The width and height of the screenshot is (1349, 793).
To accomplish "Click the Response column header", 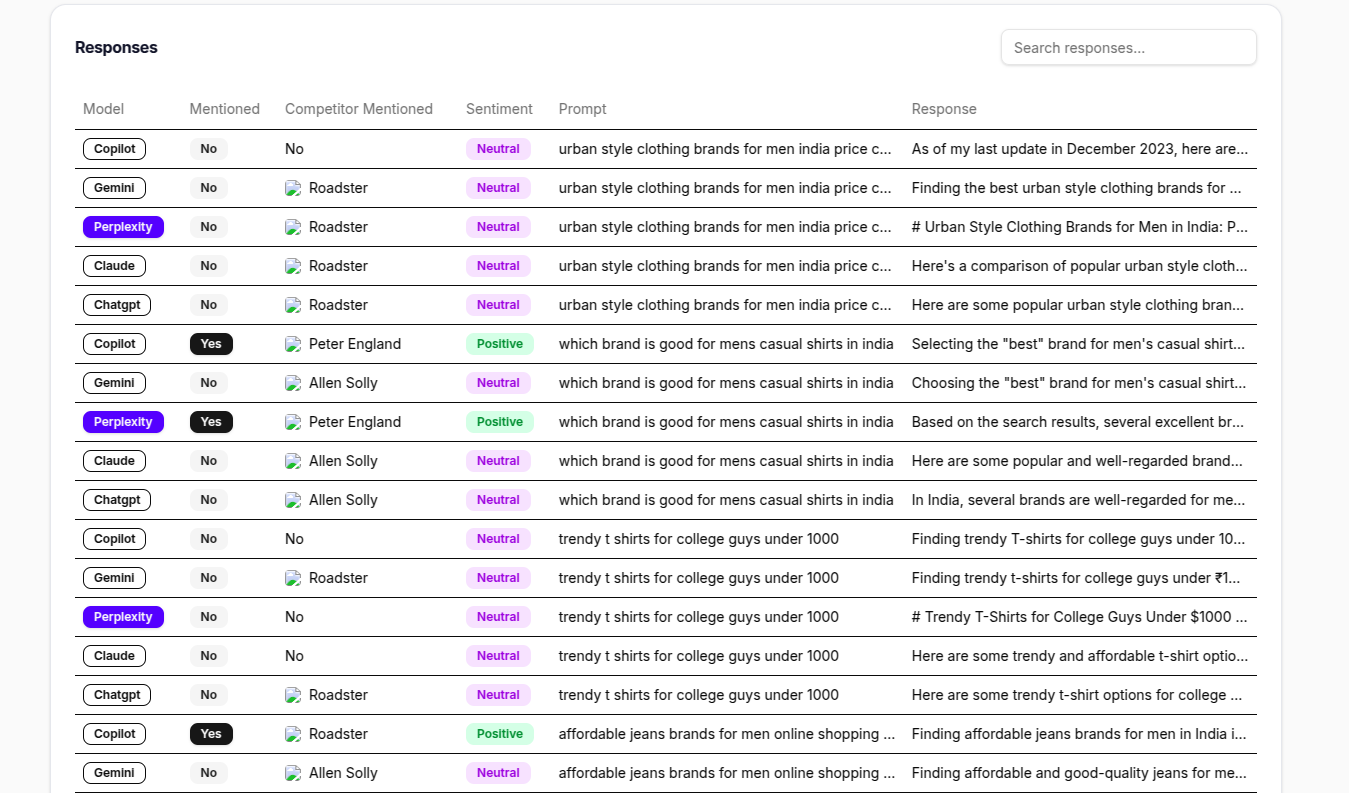I will pyautogui.click(x=944, y=109).
